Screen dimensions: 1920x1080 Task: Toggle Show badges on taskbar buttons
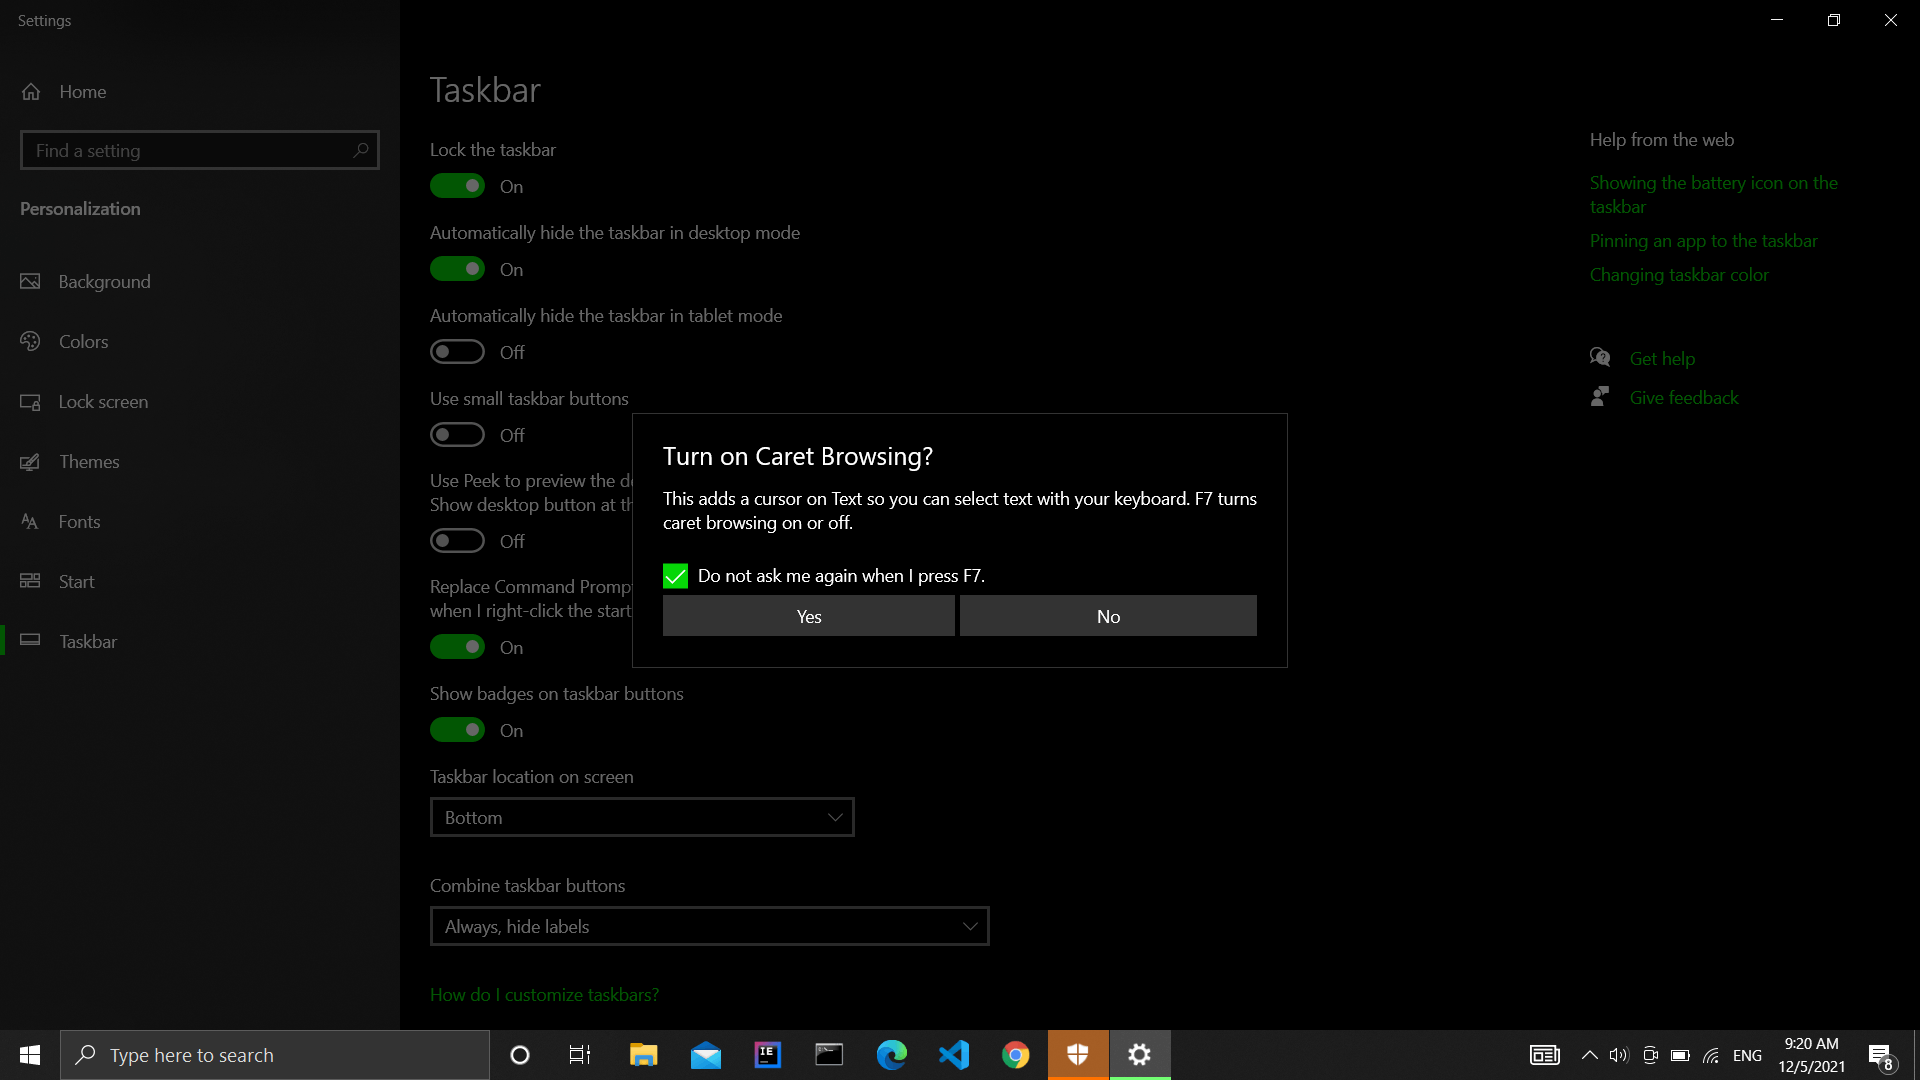pyautogui.click(x=457, y=730)
